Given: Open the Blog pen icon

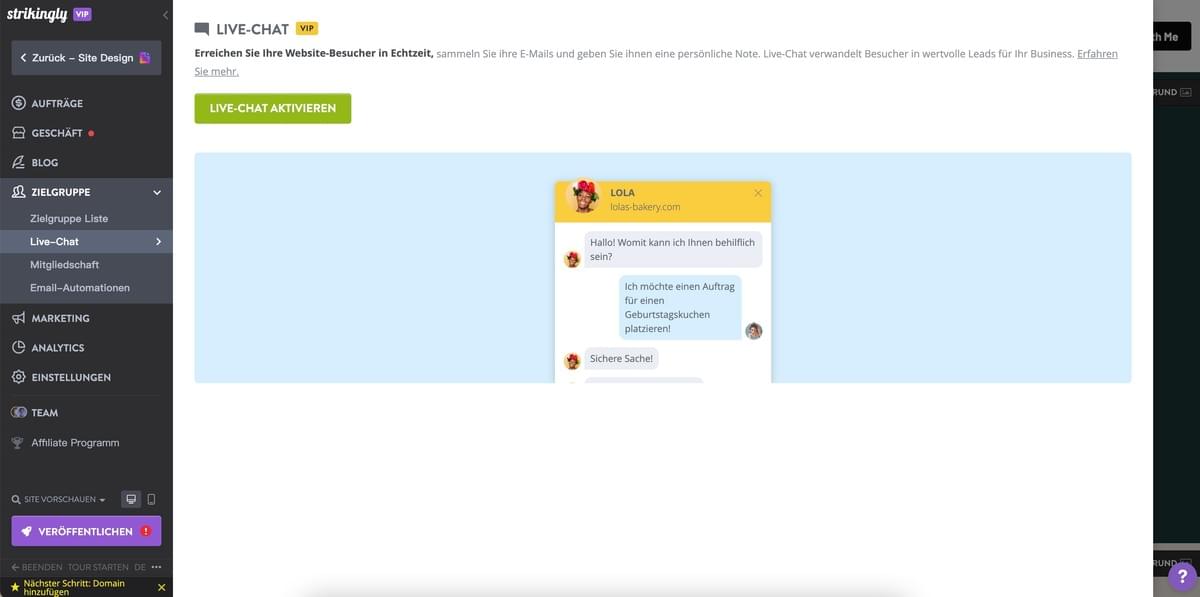Looking at the screenshot, I should click(x=17, y=162).
